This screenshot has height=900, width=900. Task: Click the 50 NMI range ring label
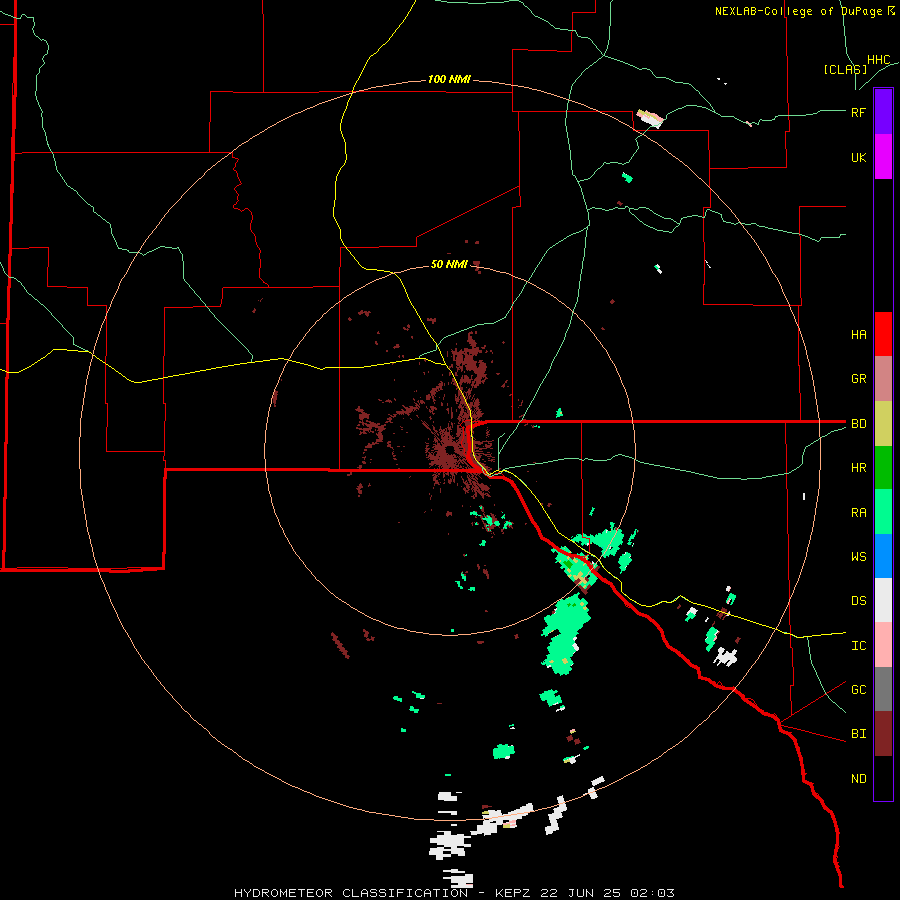point(449,264)
